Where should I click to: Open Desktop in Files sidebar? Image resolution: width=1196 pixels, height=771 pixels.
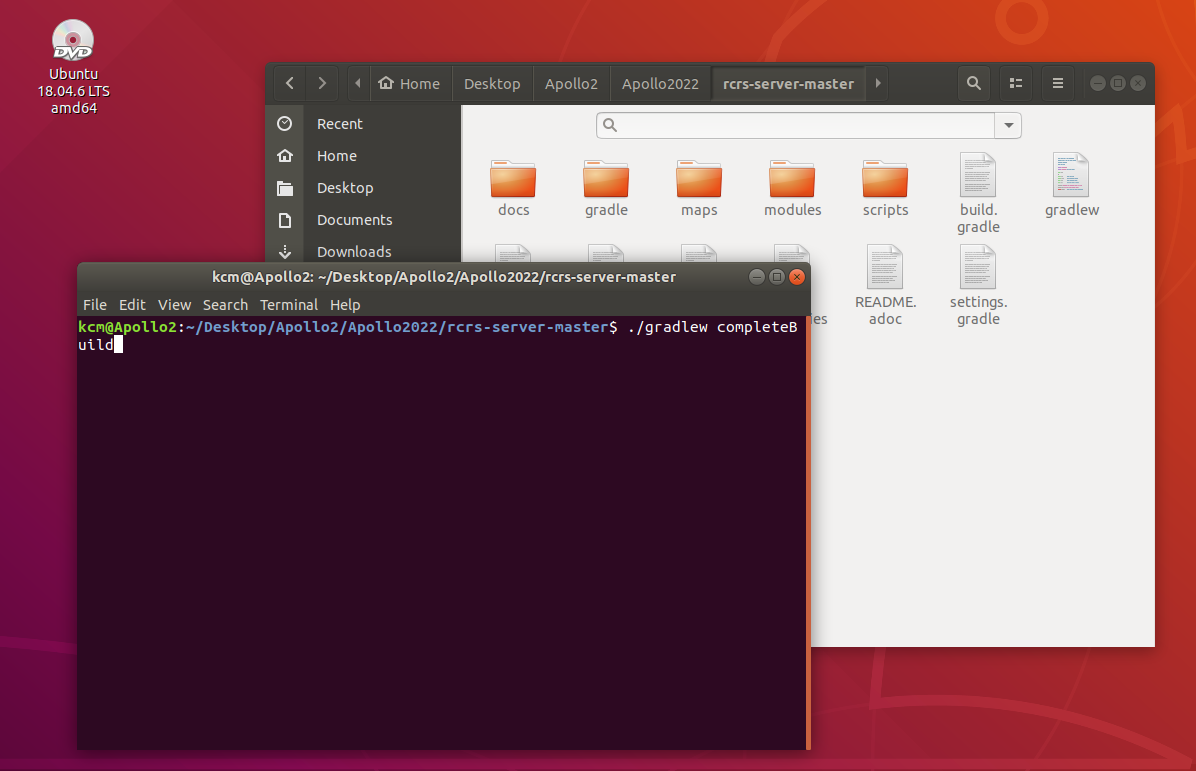(x=363, y=188)
